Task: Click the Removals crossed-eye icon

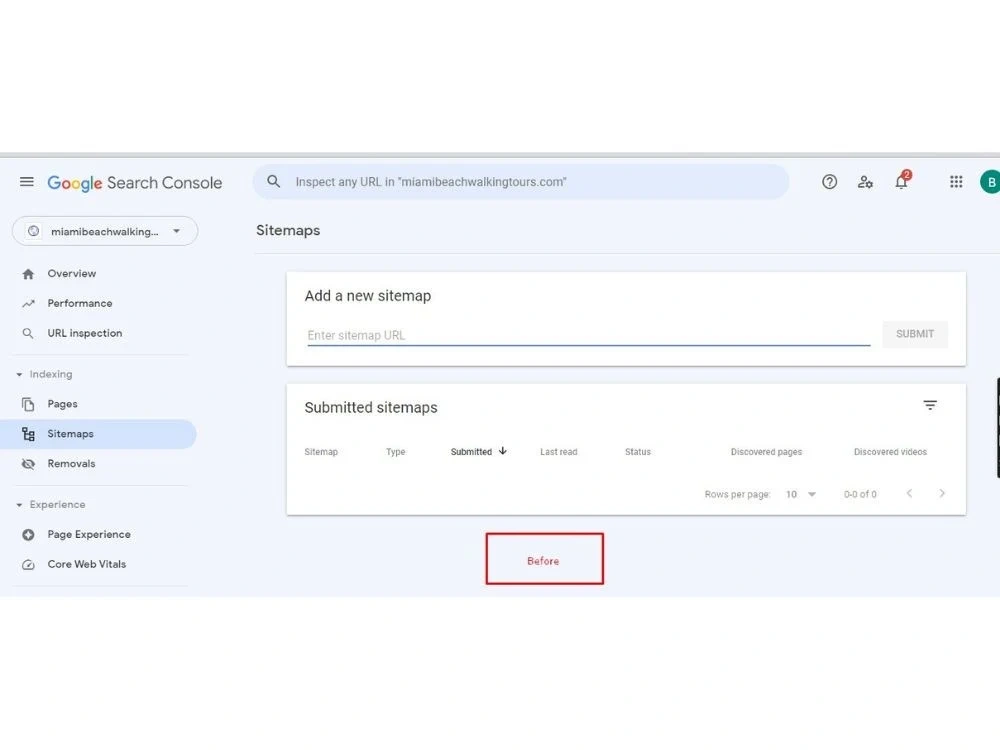Action: [28, 464]
